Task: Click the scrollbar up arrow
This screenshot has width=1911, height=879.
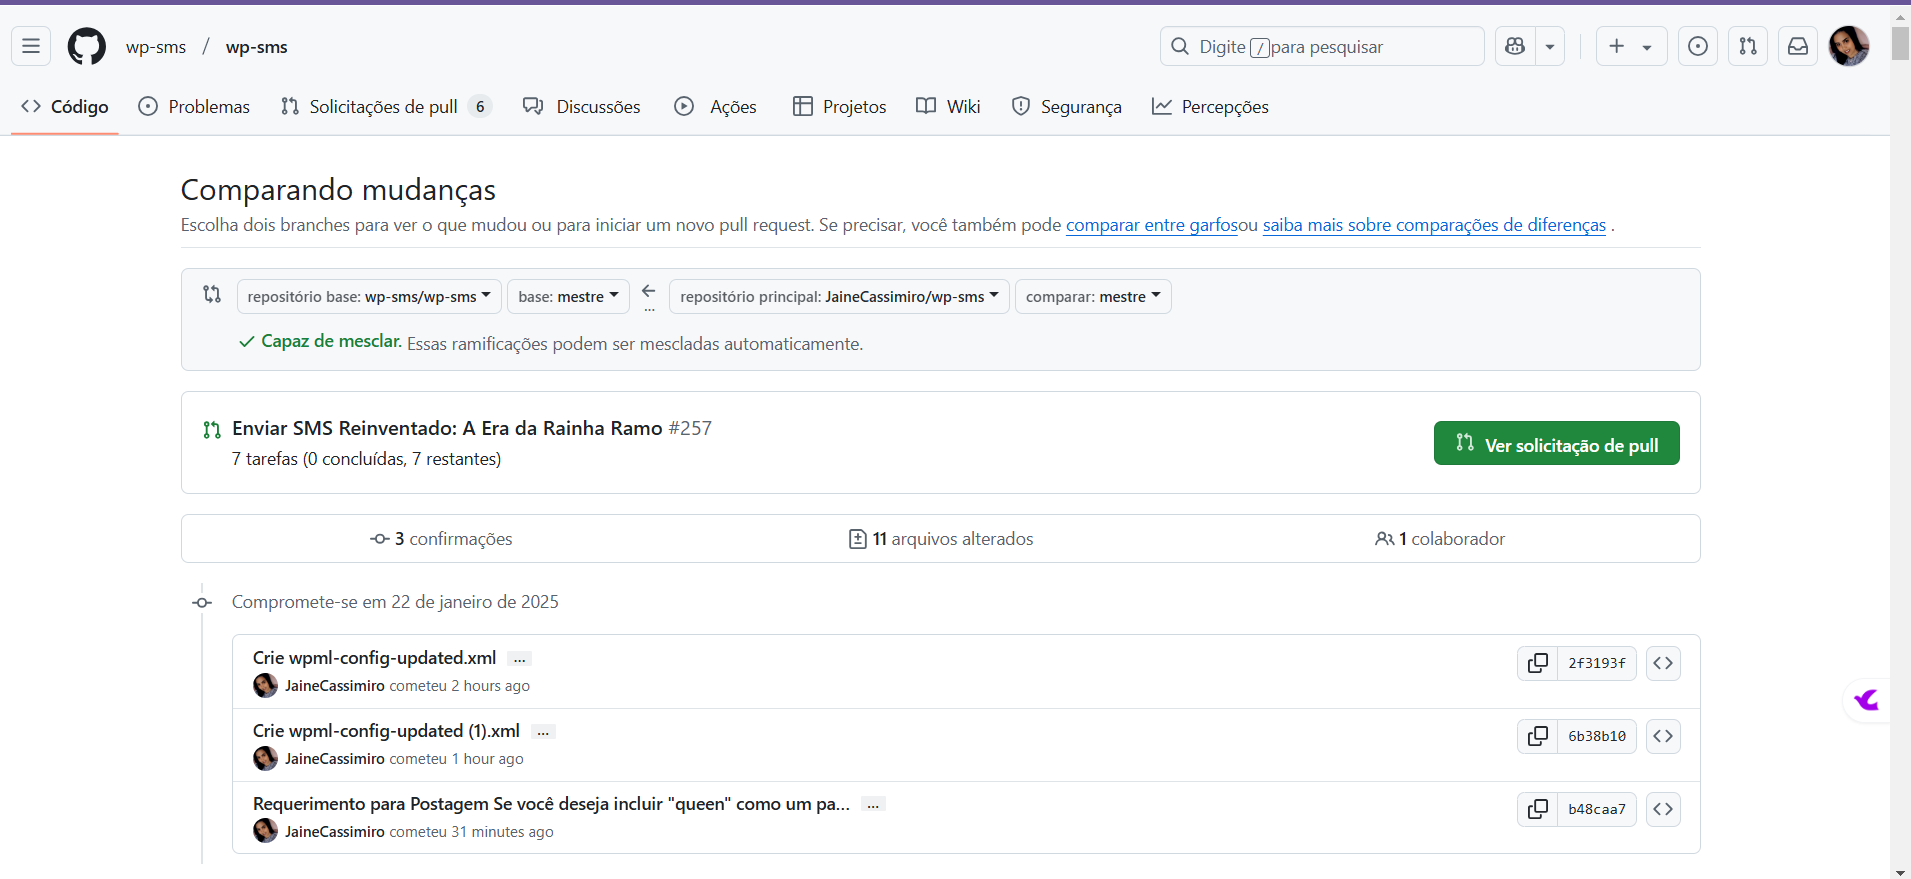Action: pyautogui.click(x=1900, y=16)
